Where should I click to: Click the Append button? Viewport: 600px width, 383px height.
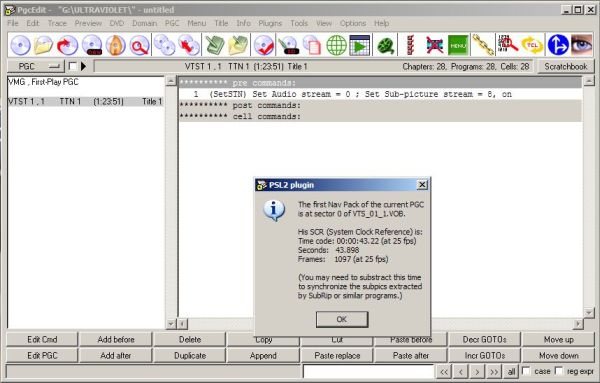click(263, 355)
